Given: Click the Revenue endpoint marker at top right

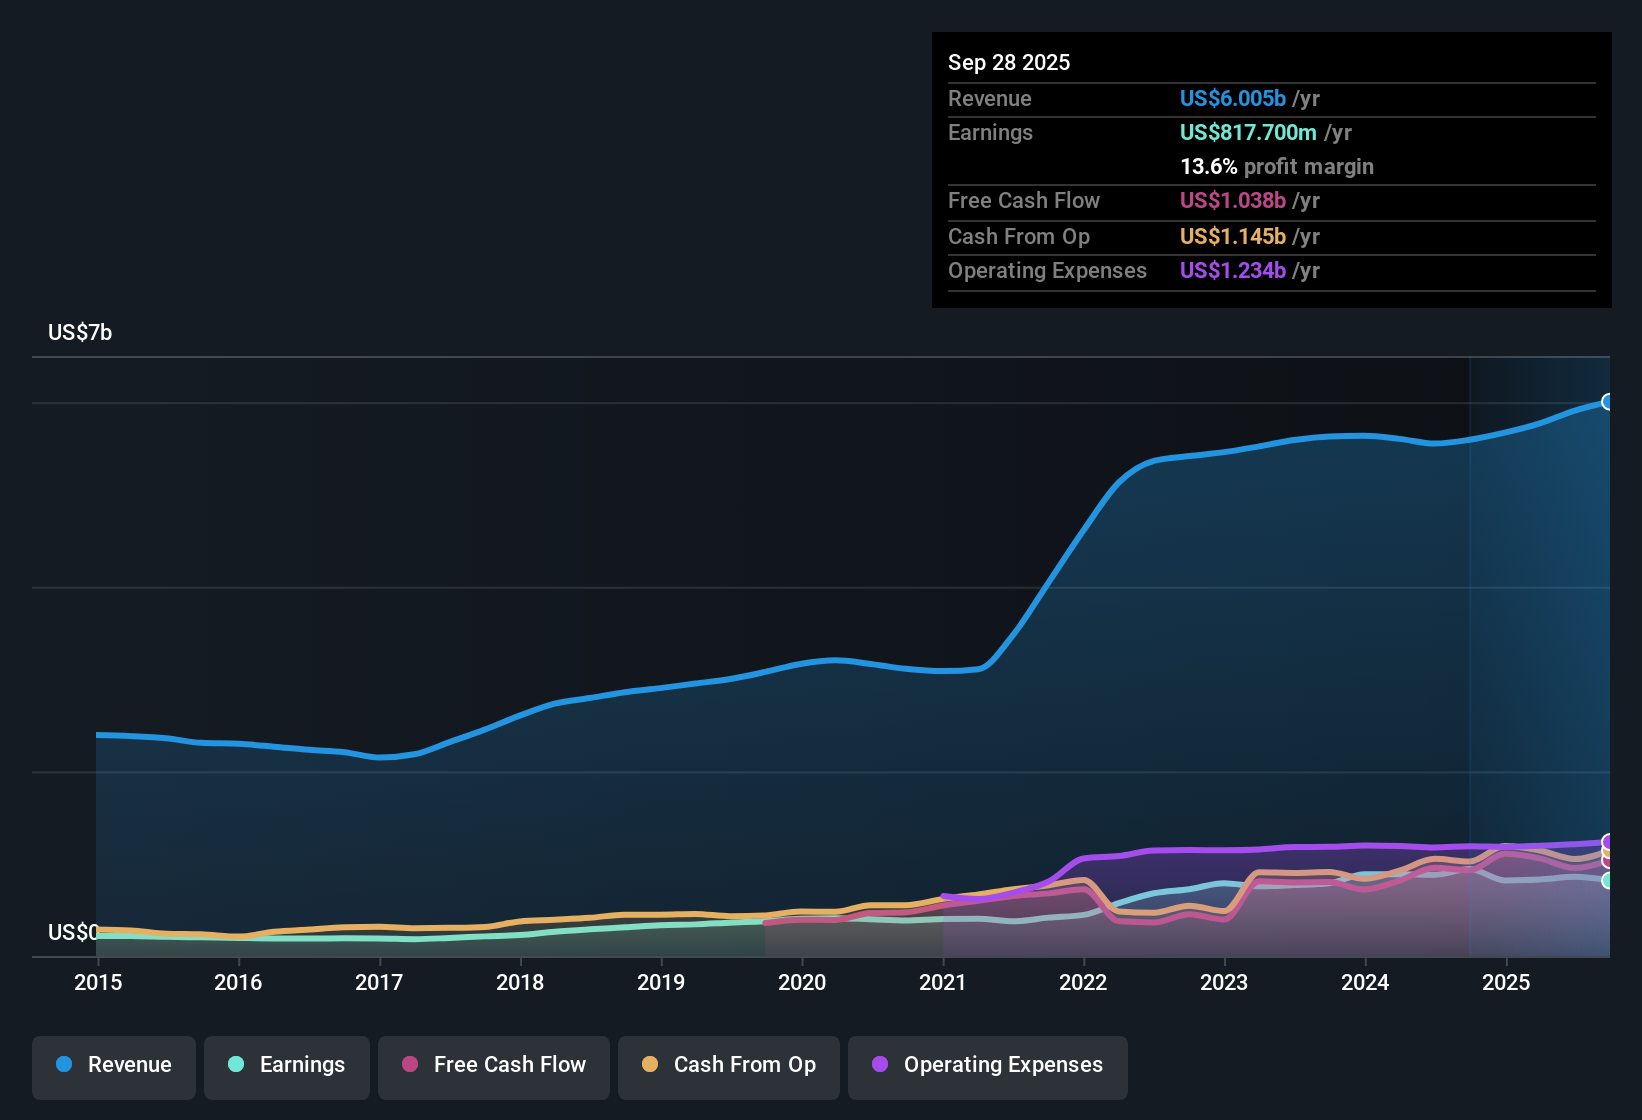Looking at the screenshot, I should click(1608, 400).
